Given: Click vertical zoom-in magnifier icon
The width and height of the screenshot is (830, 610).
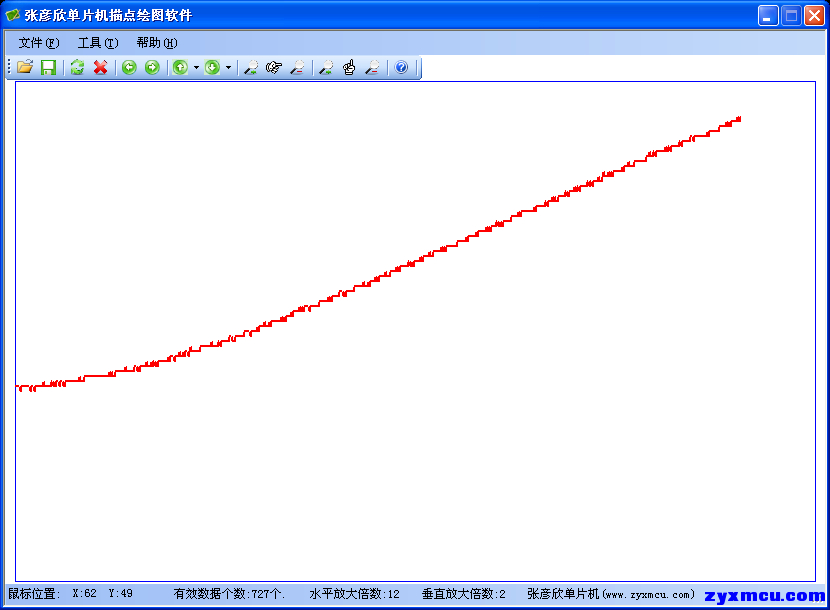Looking at the screenshot, I should coord(326,67).
